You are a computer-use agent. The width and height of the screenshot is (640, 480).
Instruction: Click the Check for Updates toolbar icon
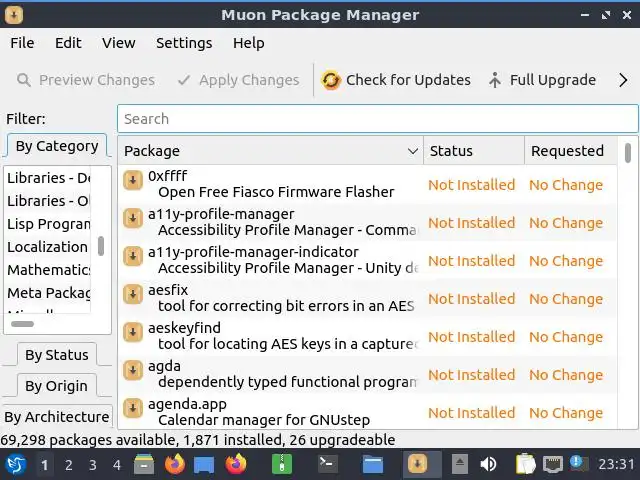331,80
